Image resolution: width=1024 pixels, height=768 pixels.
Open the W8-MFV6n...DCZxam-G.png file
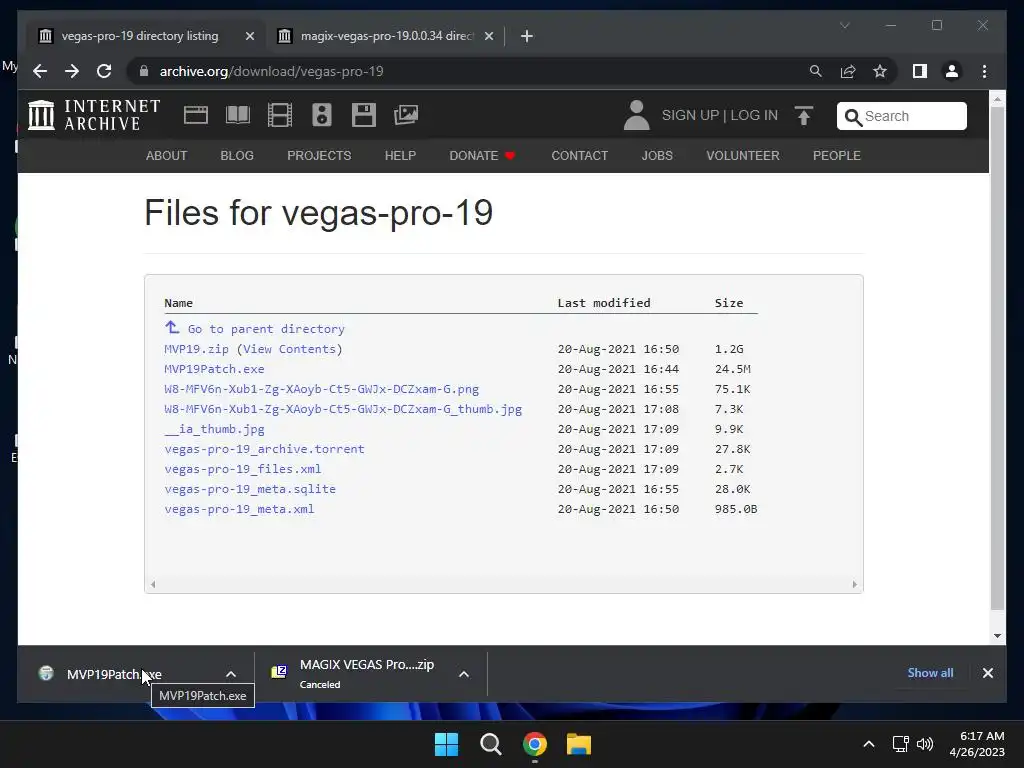(x=321, y=389)
